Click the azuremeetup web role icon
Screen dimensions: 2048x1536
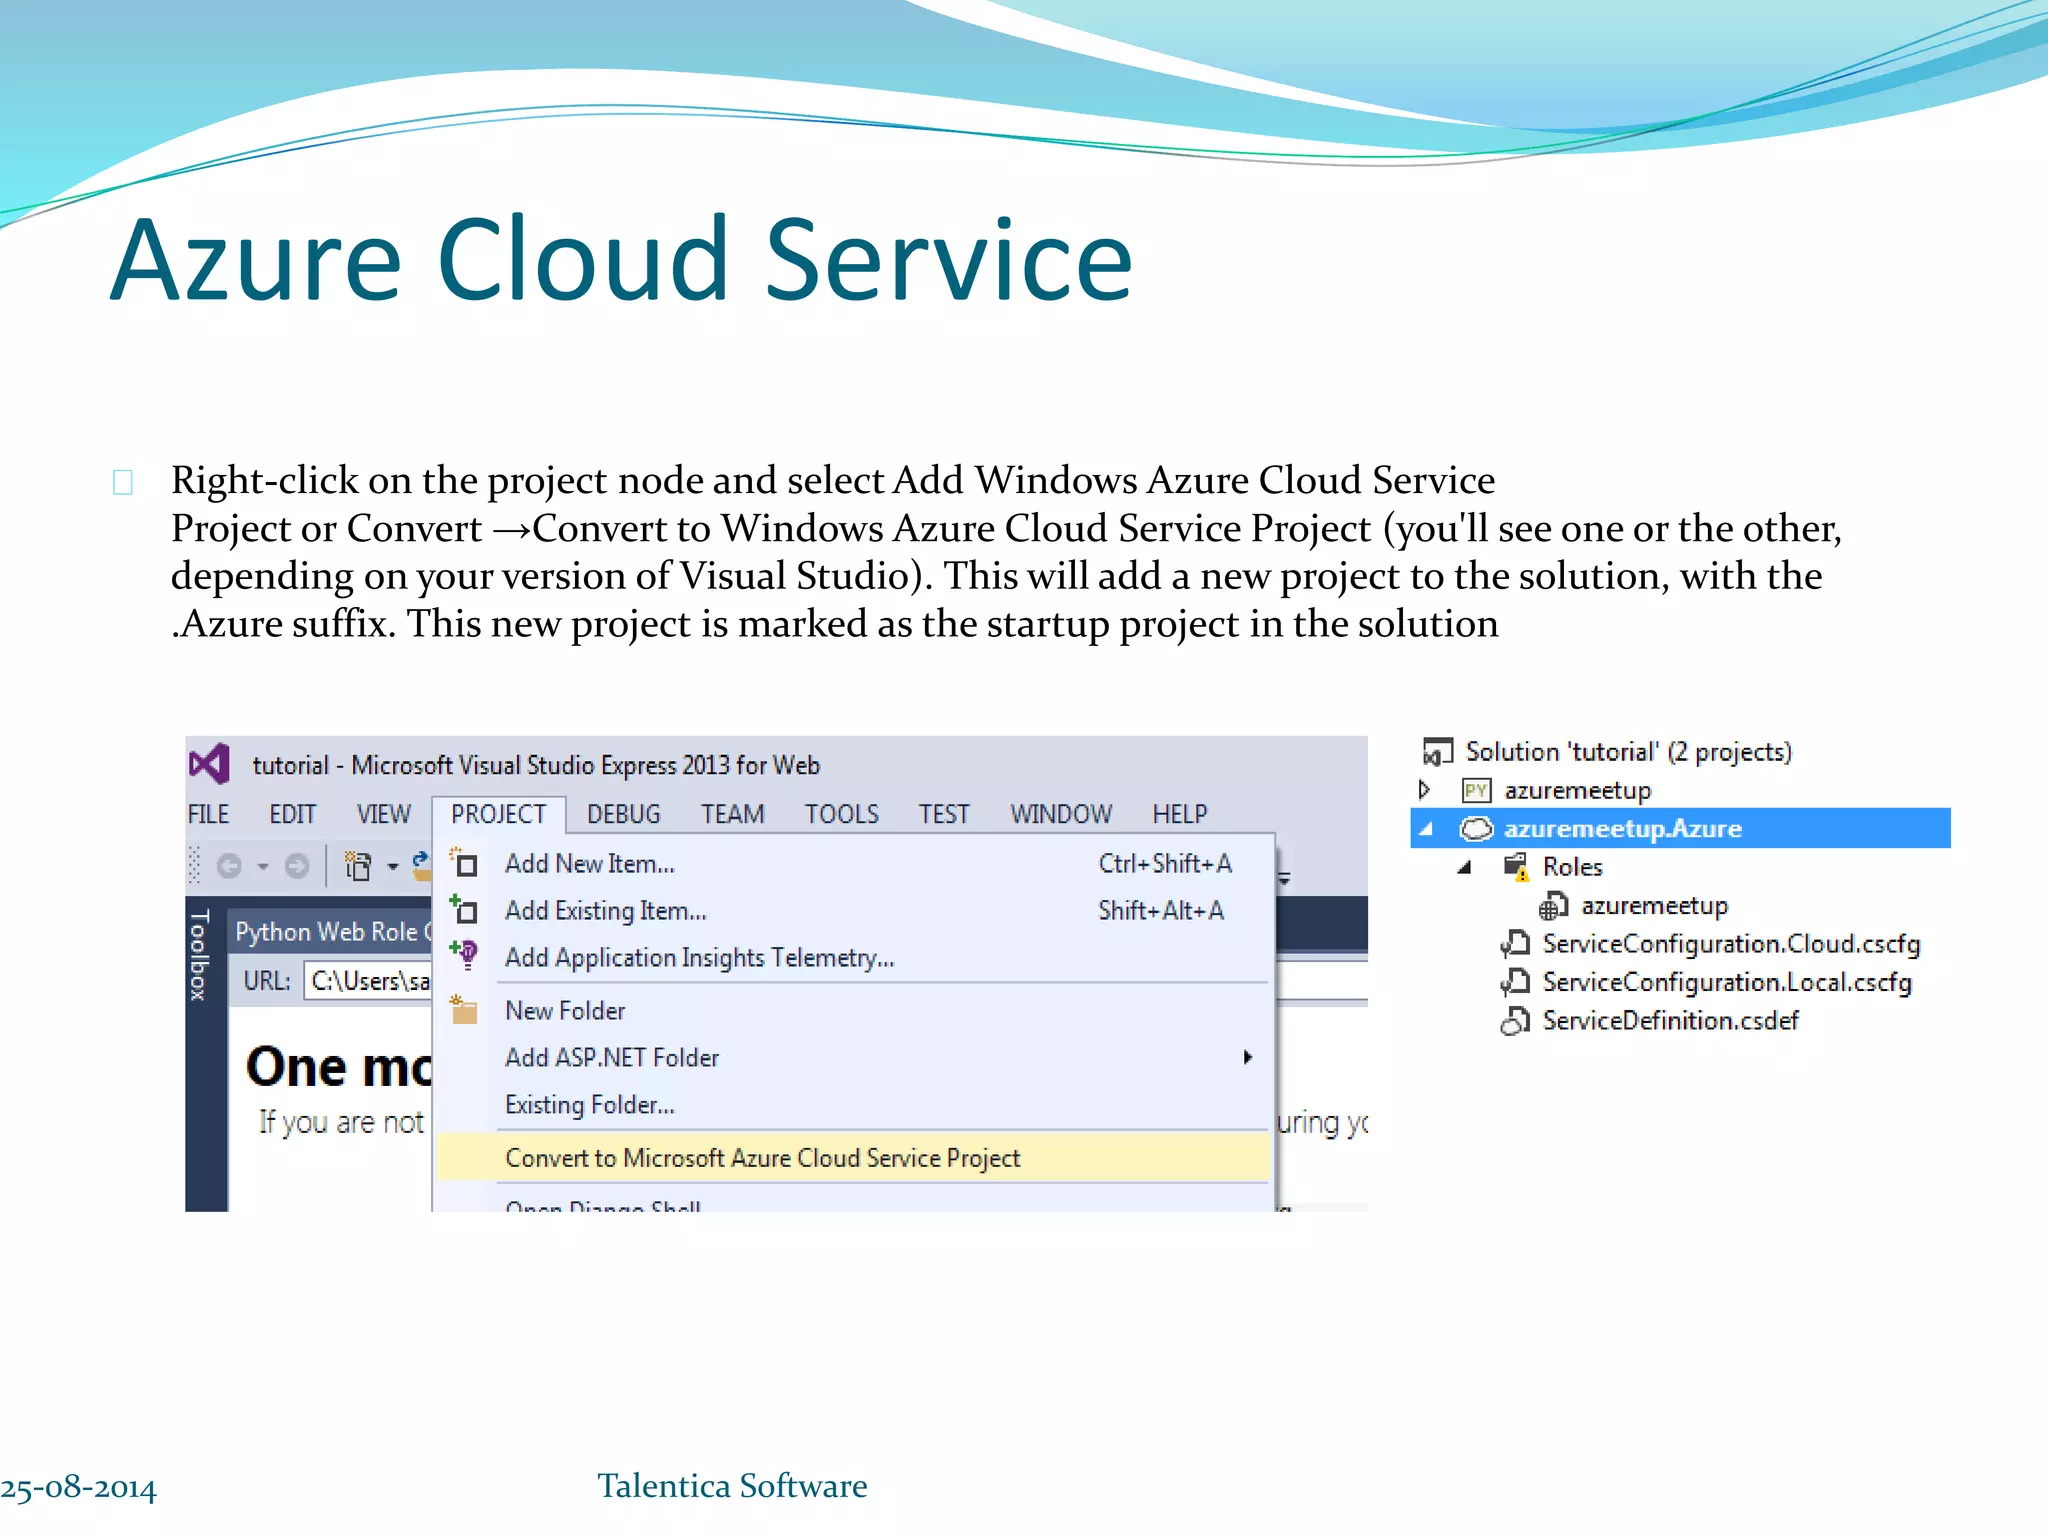point(1553,906)
